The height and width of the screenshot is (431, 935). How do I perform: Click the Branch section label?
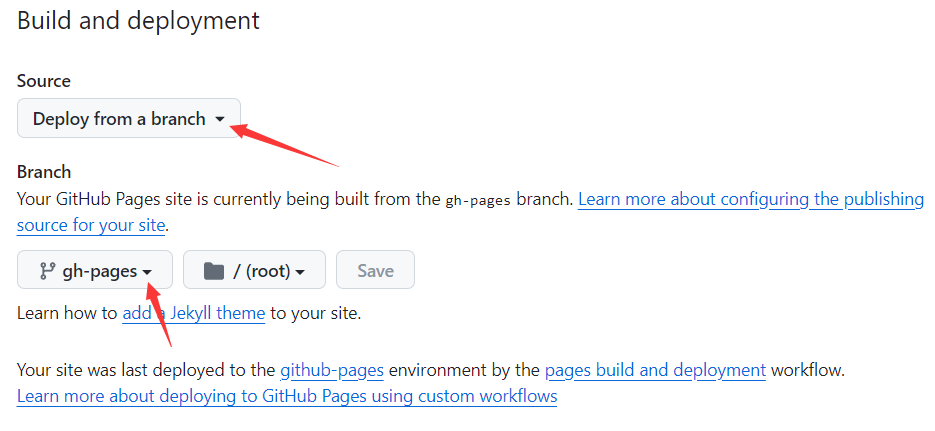[x=44, y=172]
